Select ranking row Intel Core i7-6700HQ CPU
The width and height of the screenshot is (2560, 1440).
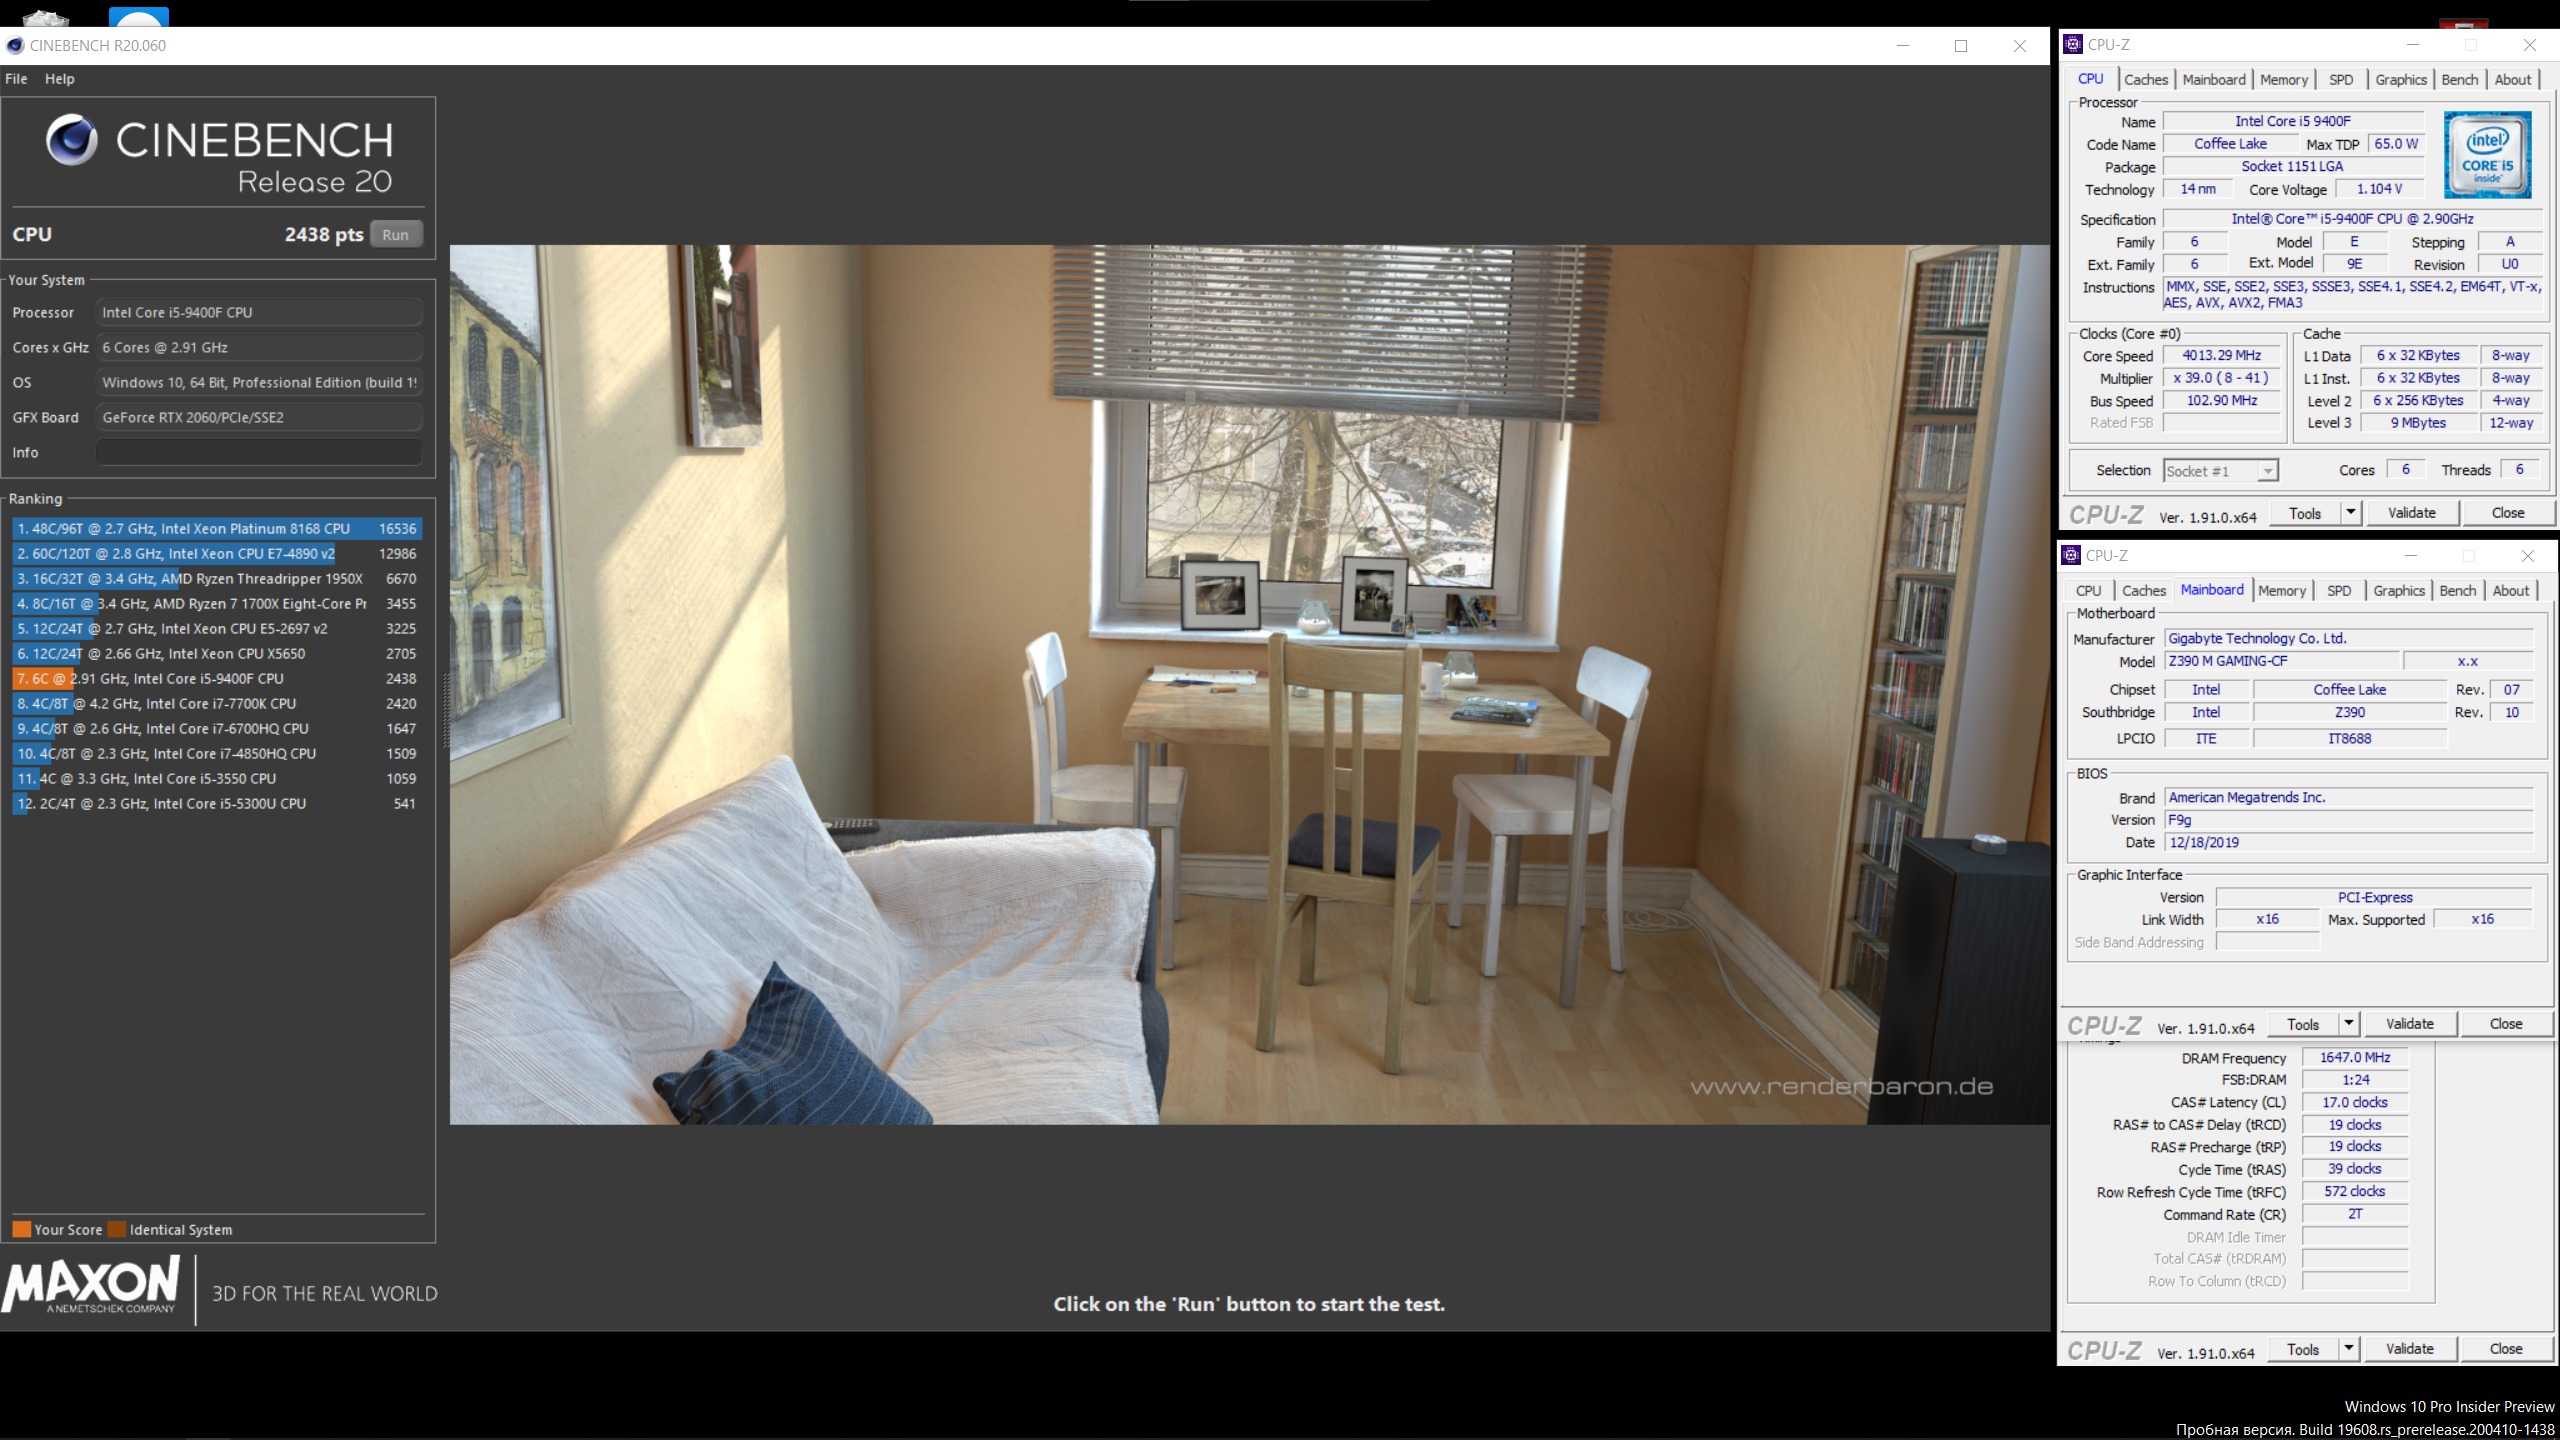coord(217,728)
